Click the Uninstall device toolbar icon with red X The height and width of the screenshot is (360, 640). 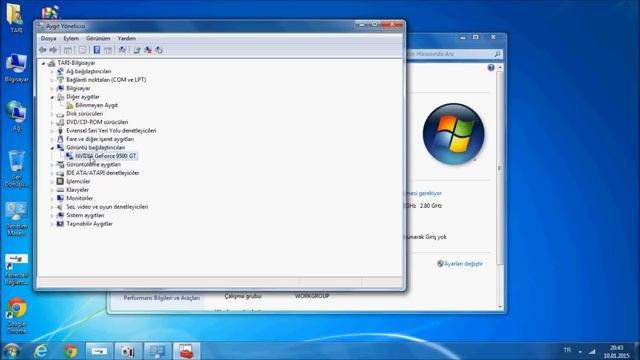tap(148, 50)
